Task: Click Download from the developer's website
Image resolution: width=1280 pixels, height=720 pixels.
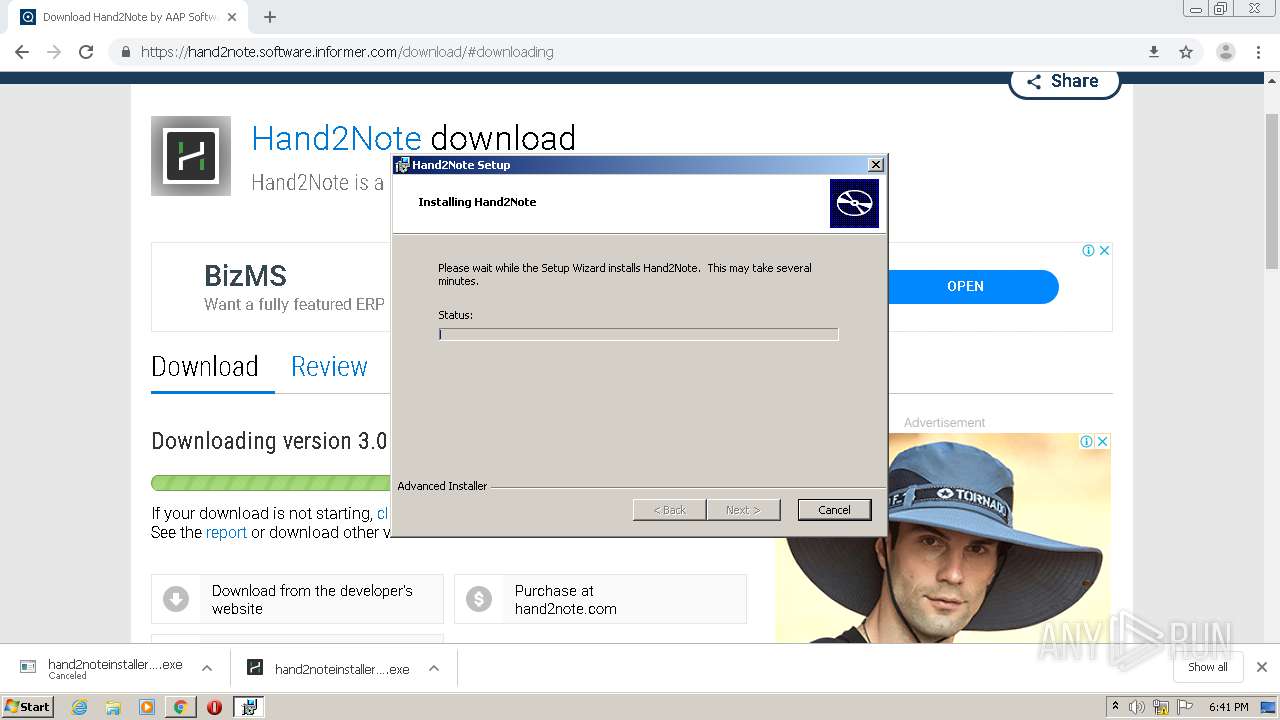Action: coord(297,599)
